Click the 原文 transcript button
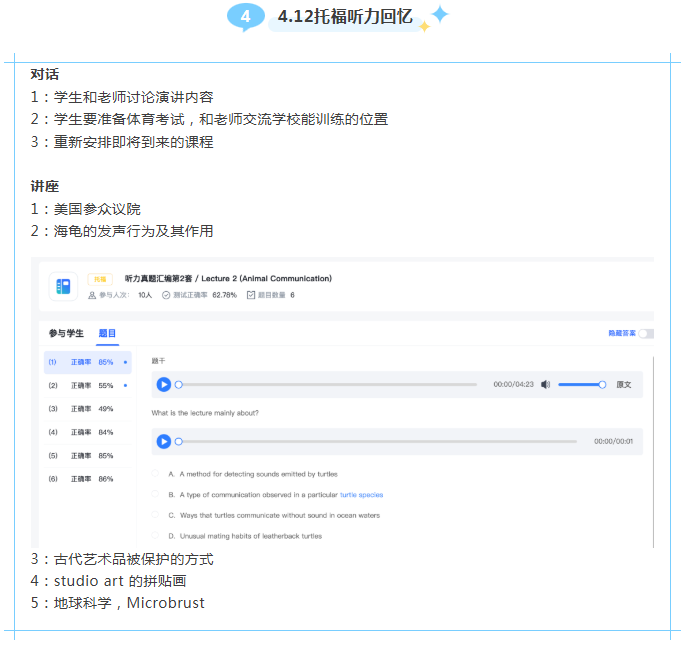The height and width of the screenshot is (645, 685). coord(623,384)
